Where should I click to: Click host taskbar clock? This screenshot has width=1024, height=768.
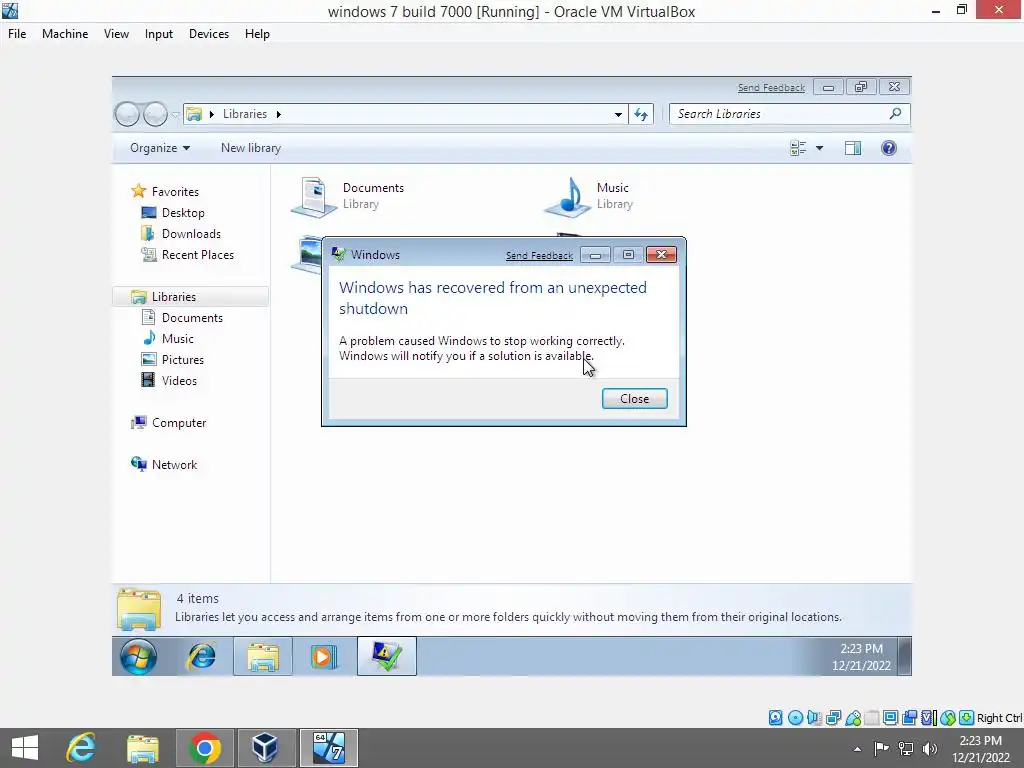click(980, 749)
